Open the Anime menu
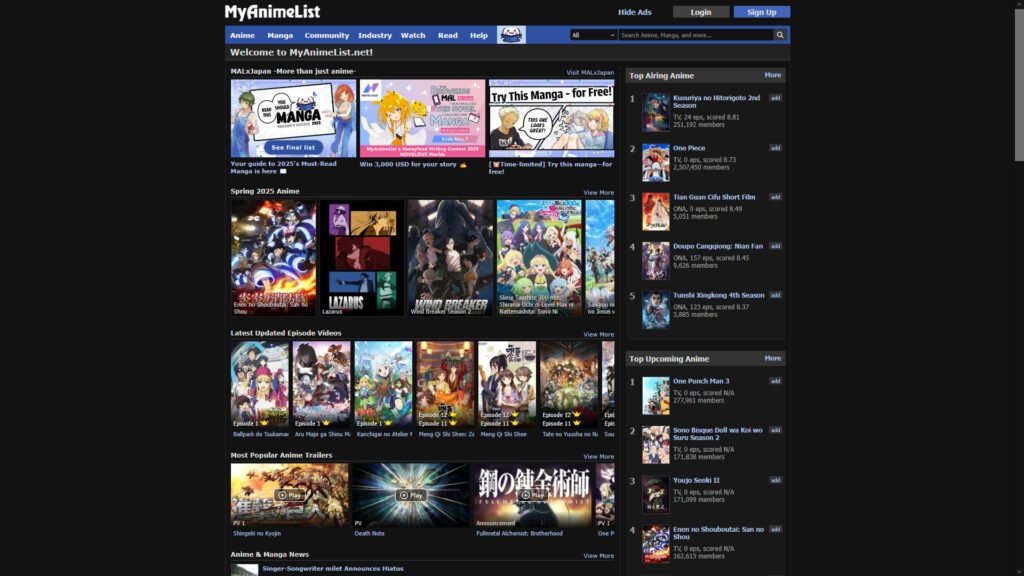1024x576 pixels. (x=242, y=35)
